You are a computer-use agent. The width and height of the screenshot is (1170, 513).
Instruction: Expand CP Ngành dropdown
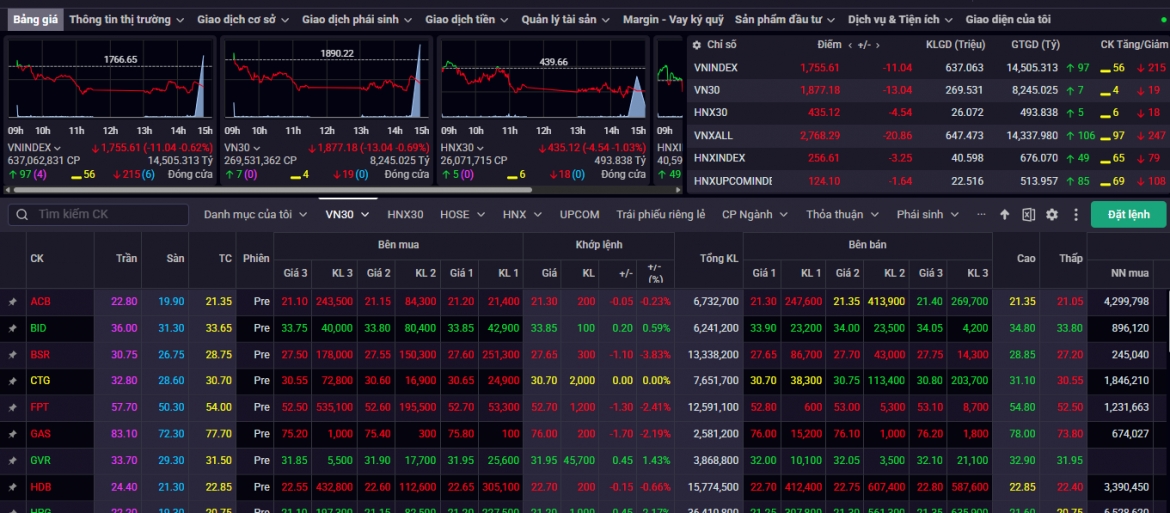point(755,215)
